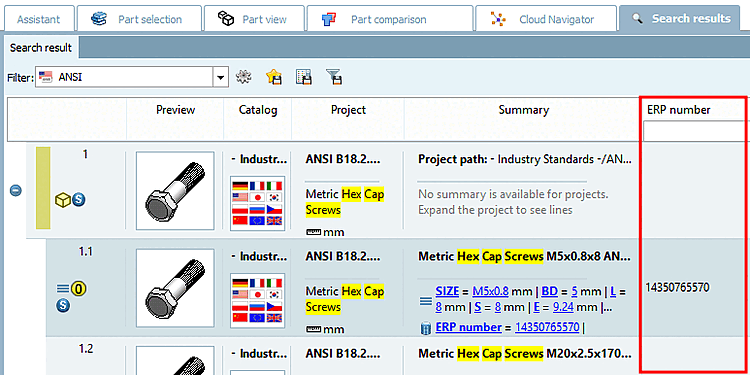
Task: Click the table save icon in filter toolbar
Action: [304, 77]
